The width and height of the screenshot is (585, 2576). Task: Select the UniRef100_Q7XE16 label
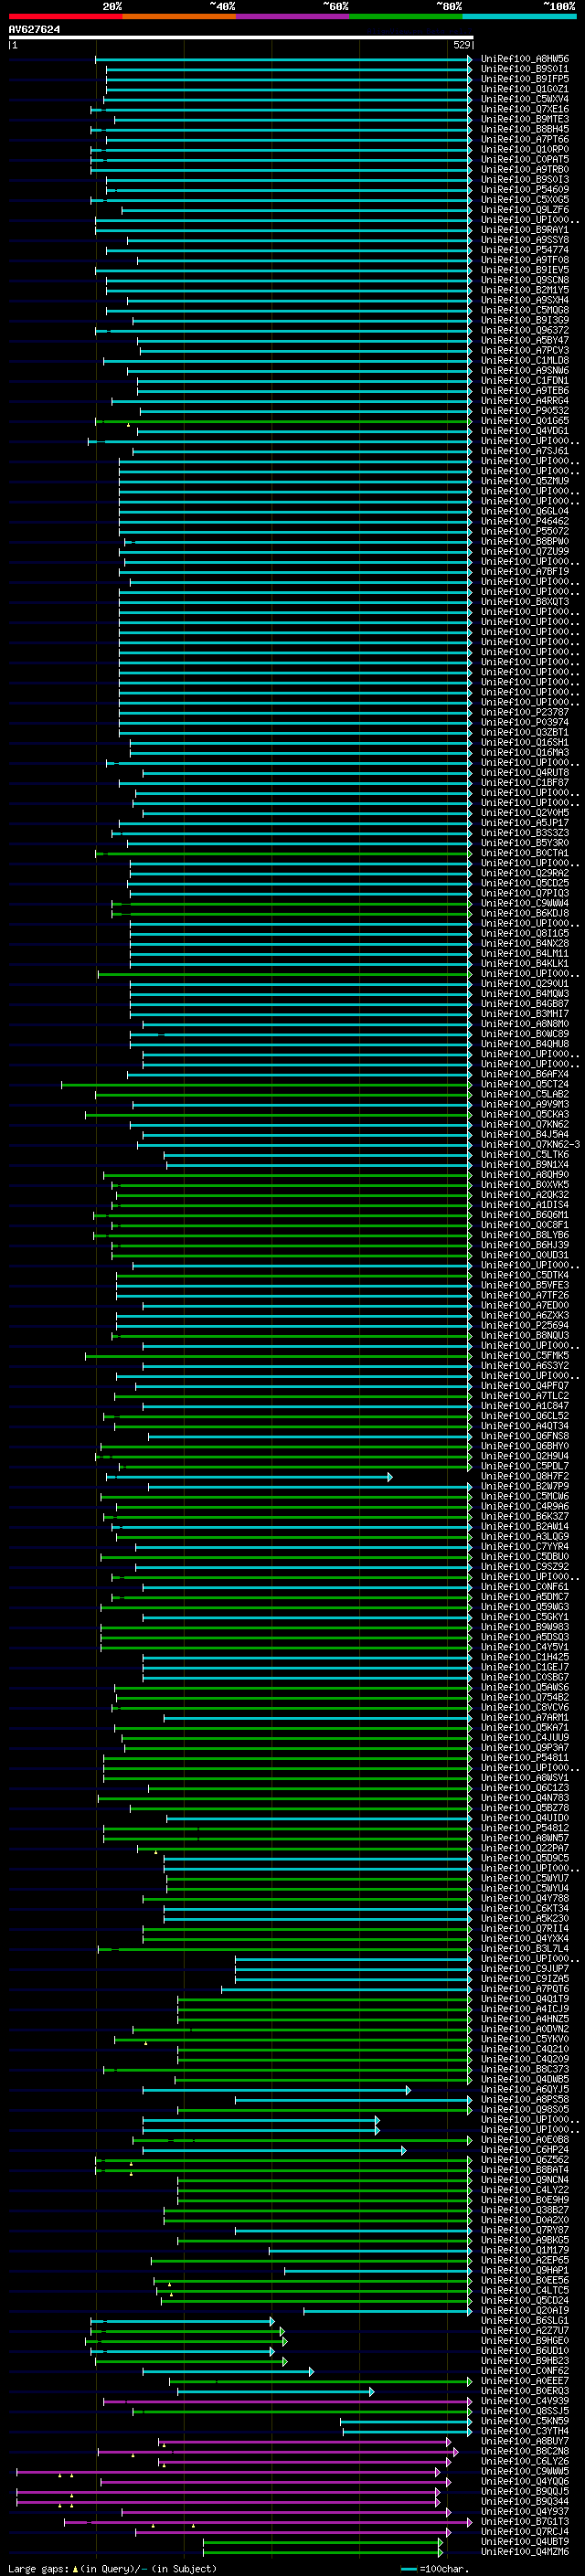click(x=525, y=109)
